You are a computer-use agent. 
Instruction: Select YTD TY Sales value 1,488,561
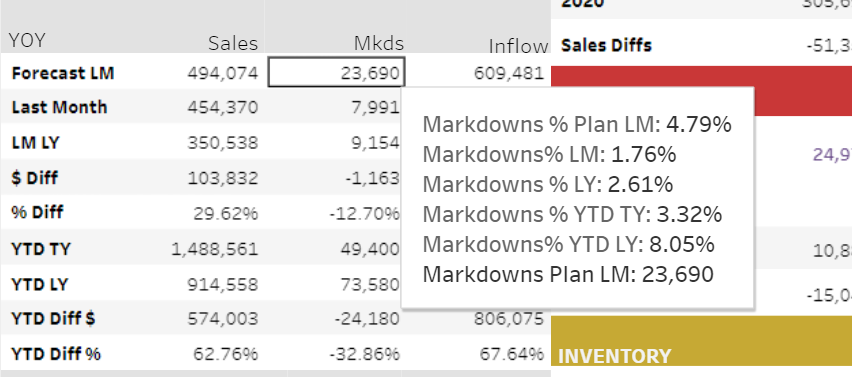215,249
